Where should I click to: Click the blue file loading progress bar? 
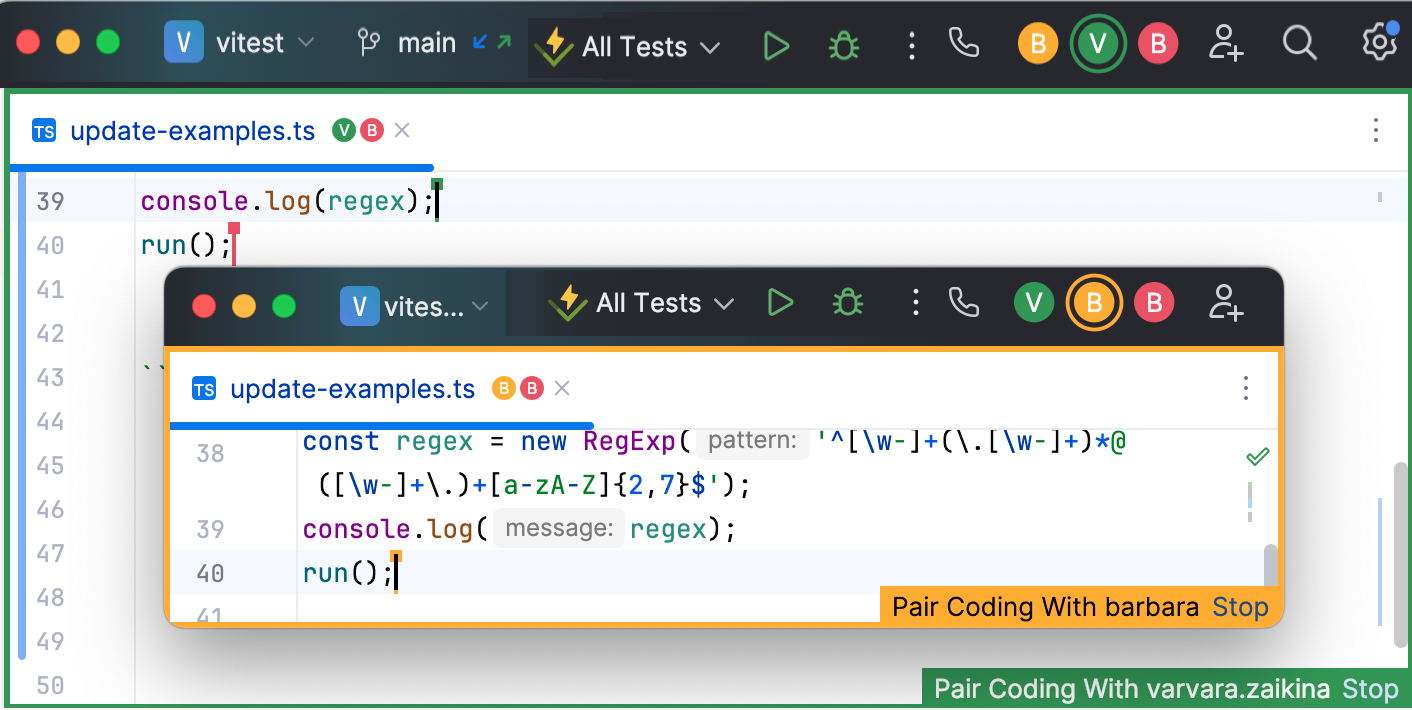click(220, 164)
